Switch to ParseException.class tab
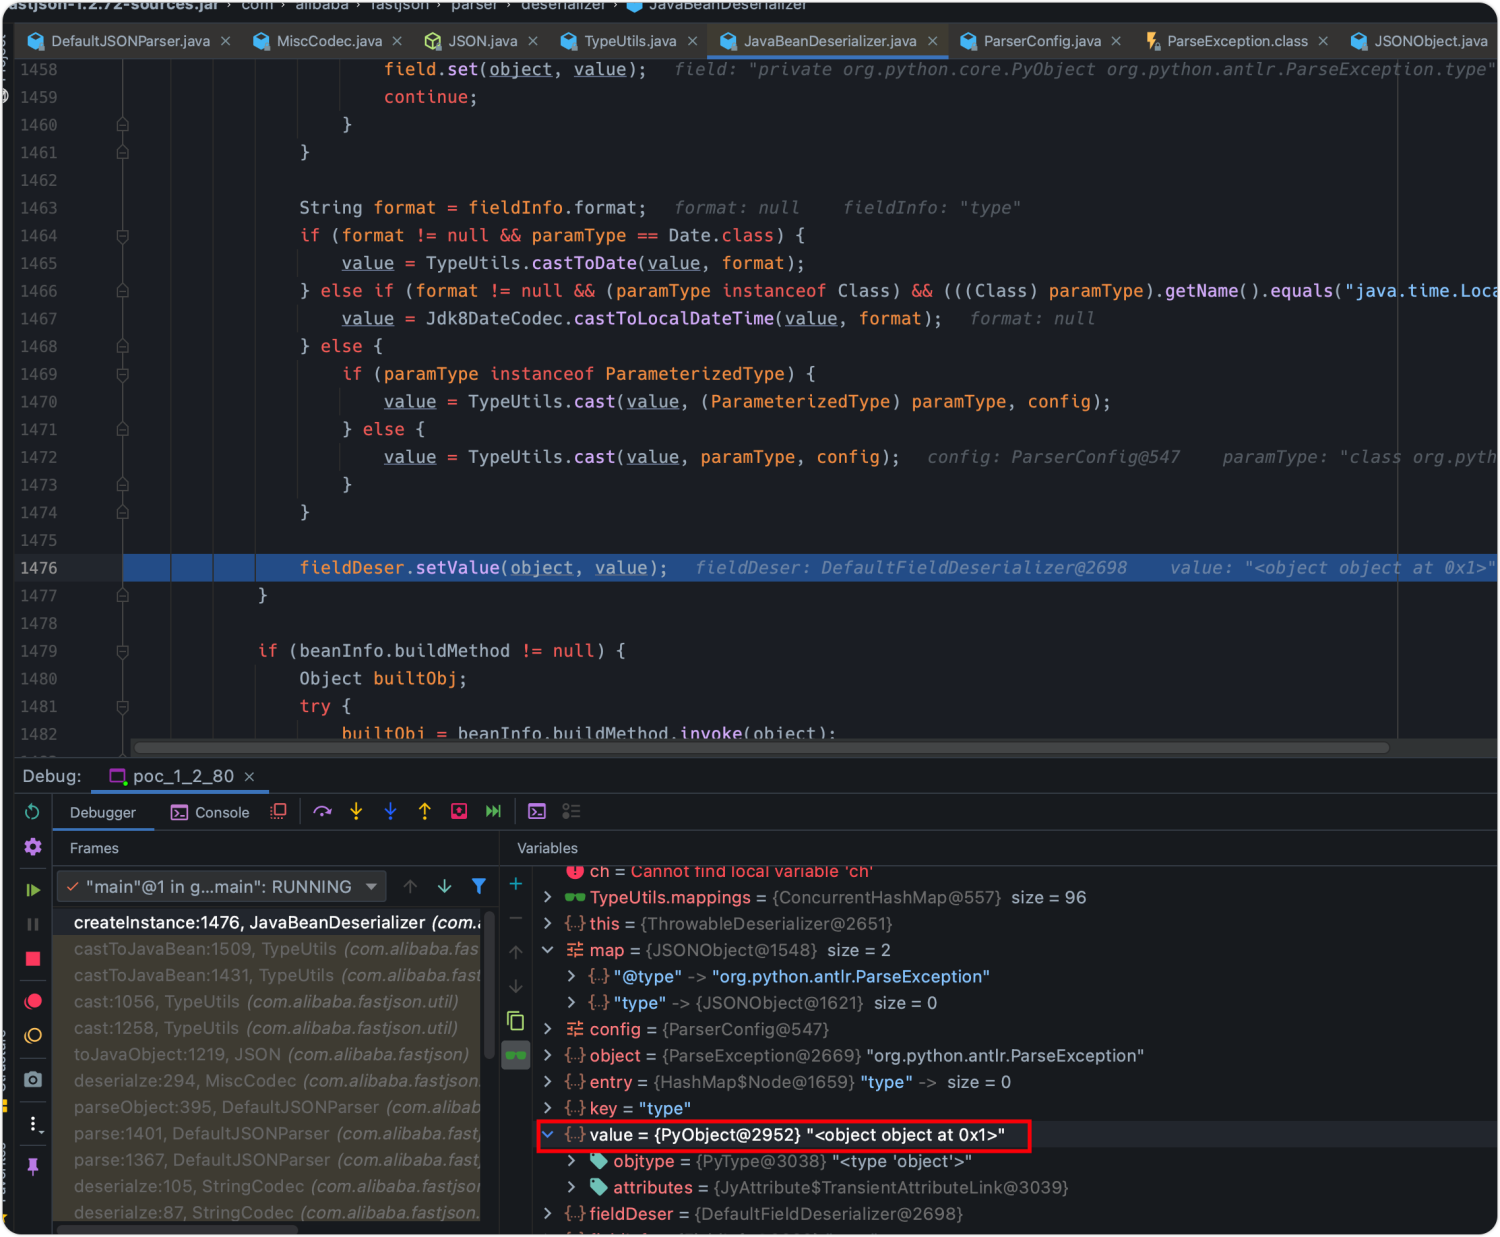 click(x=1237, y=41)
